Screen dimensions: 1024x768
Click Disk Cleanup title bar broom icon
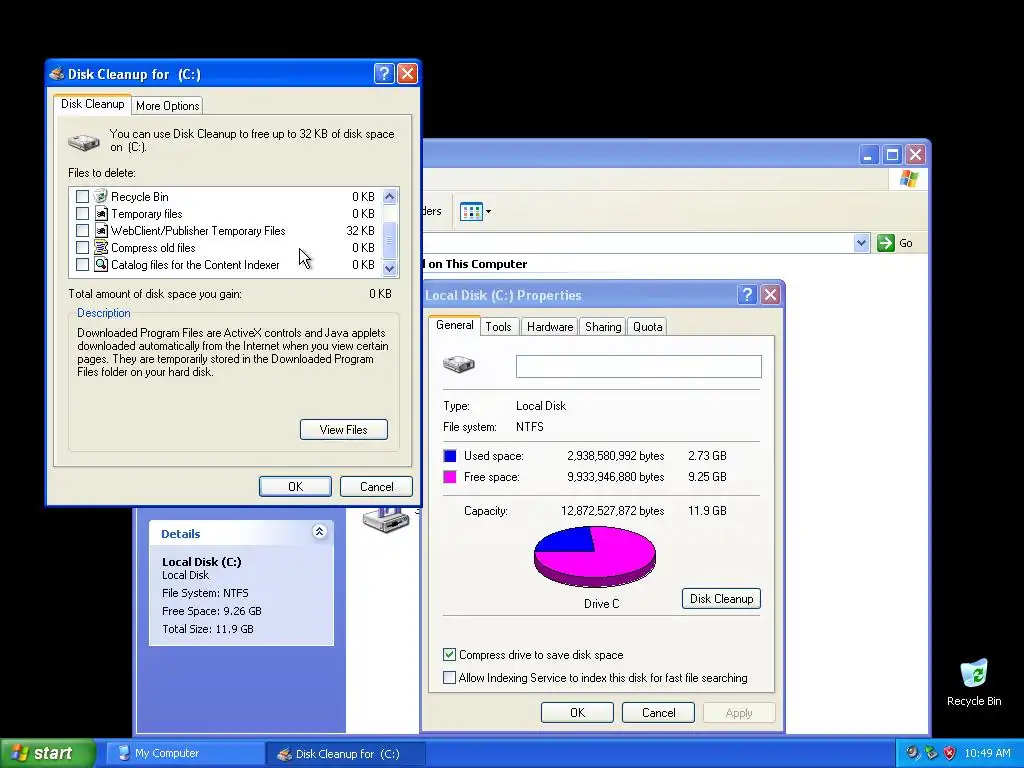click(57, 73)
